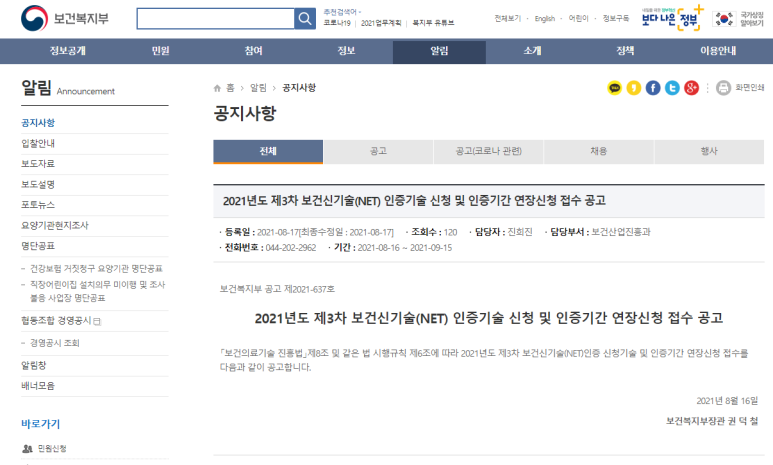
Task: Open 공지사항 in the sidebar
Action: (38, 123)
